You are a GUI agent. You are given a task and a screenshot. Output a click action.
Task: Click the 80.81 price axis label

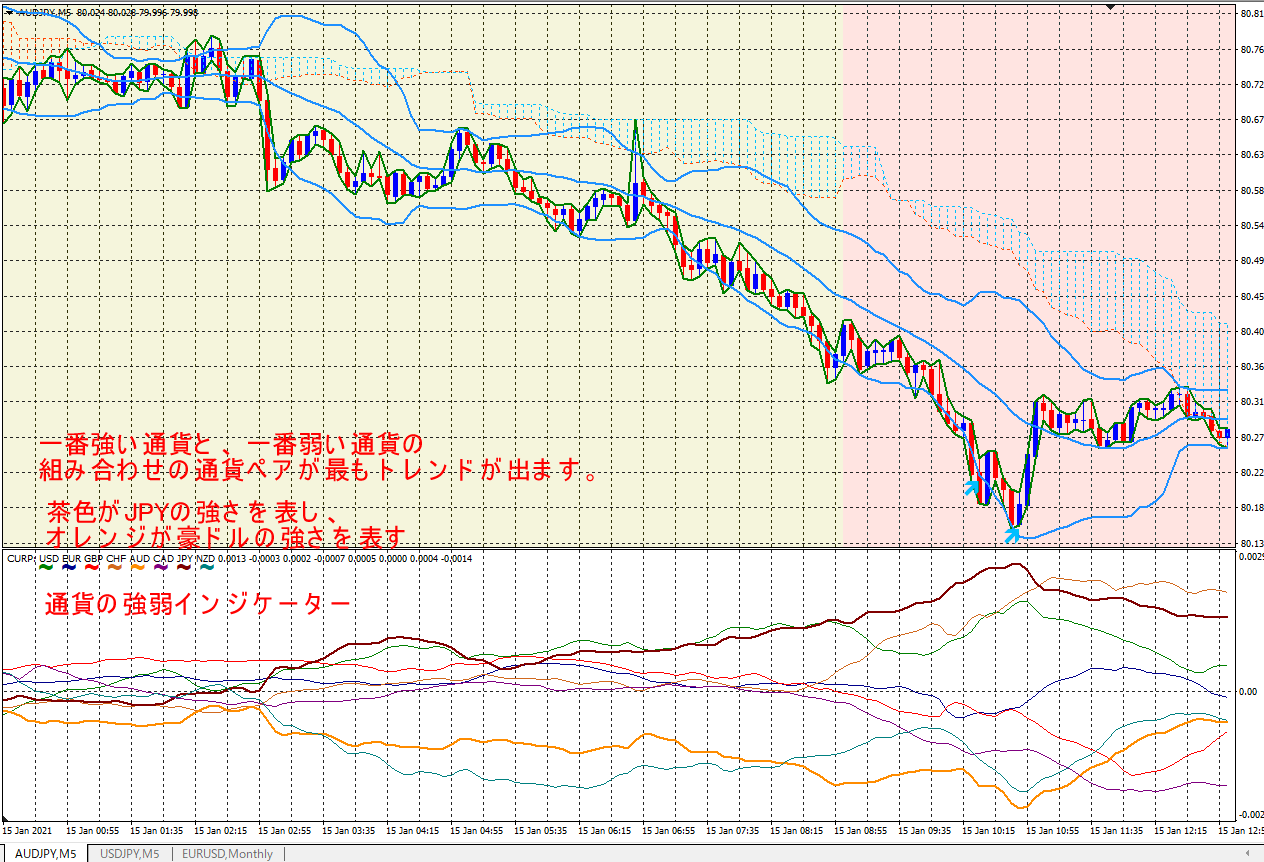pos(1251,14)
